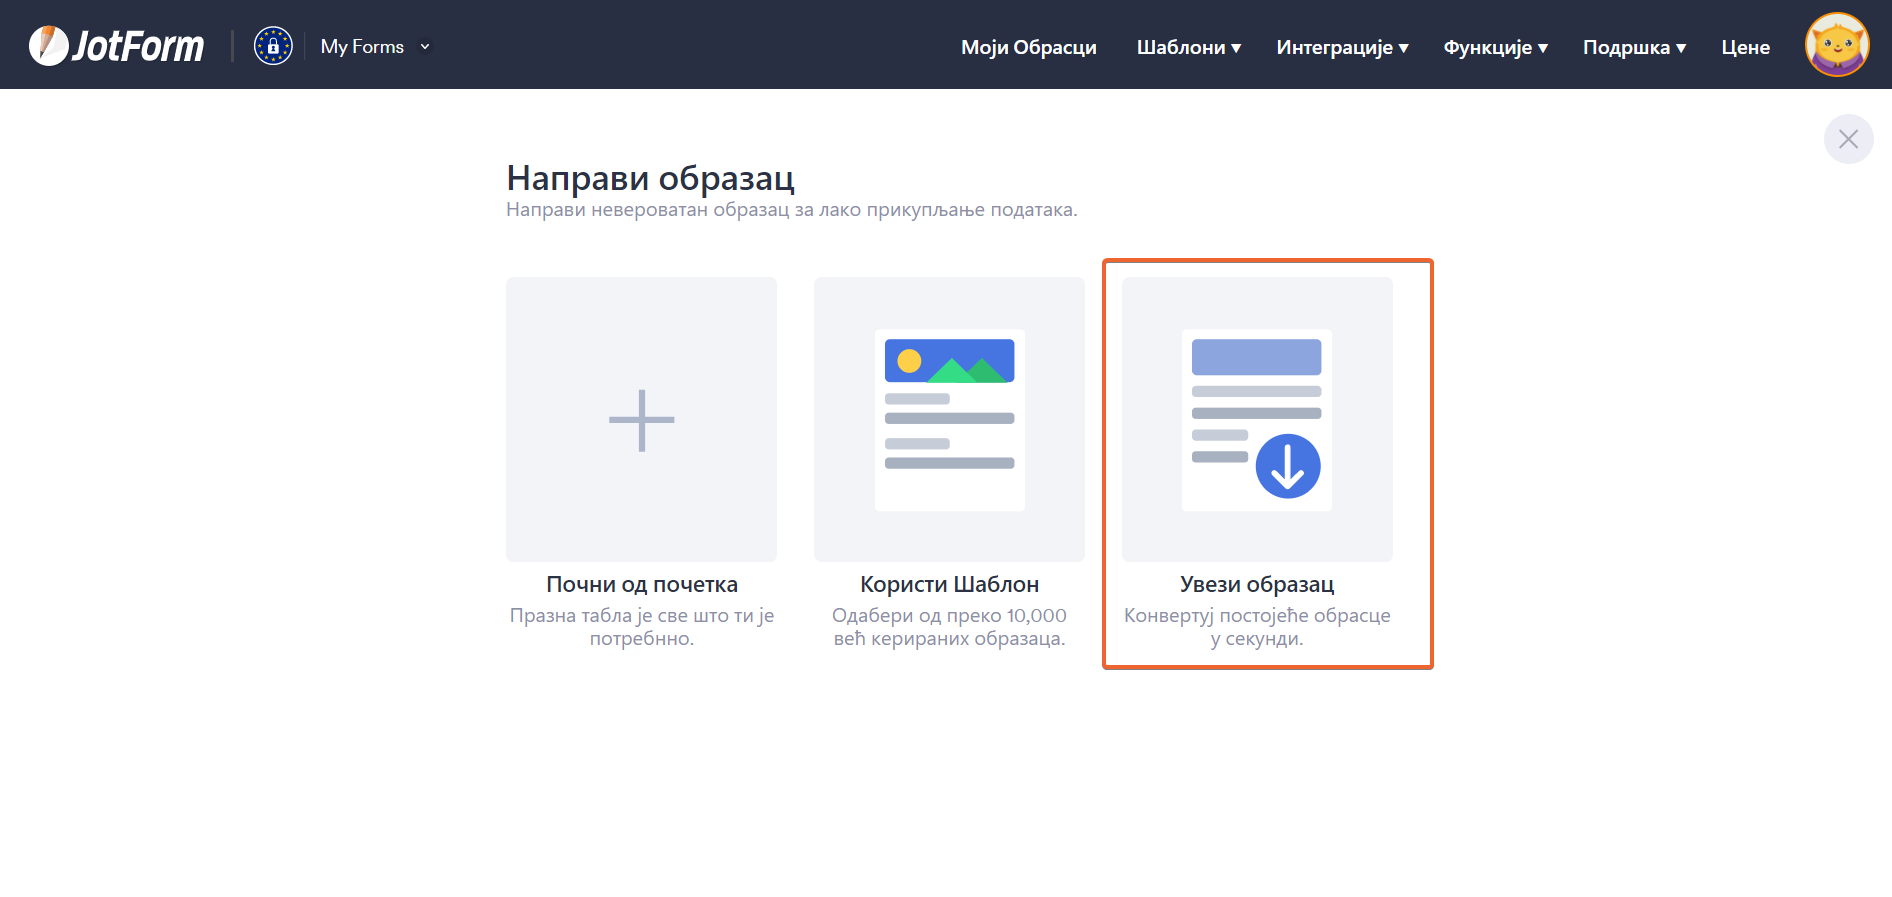This screenshot has width=1892, height=897.
Task: Select the template picture document icon
Action: 949,420
